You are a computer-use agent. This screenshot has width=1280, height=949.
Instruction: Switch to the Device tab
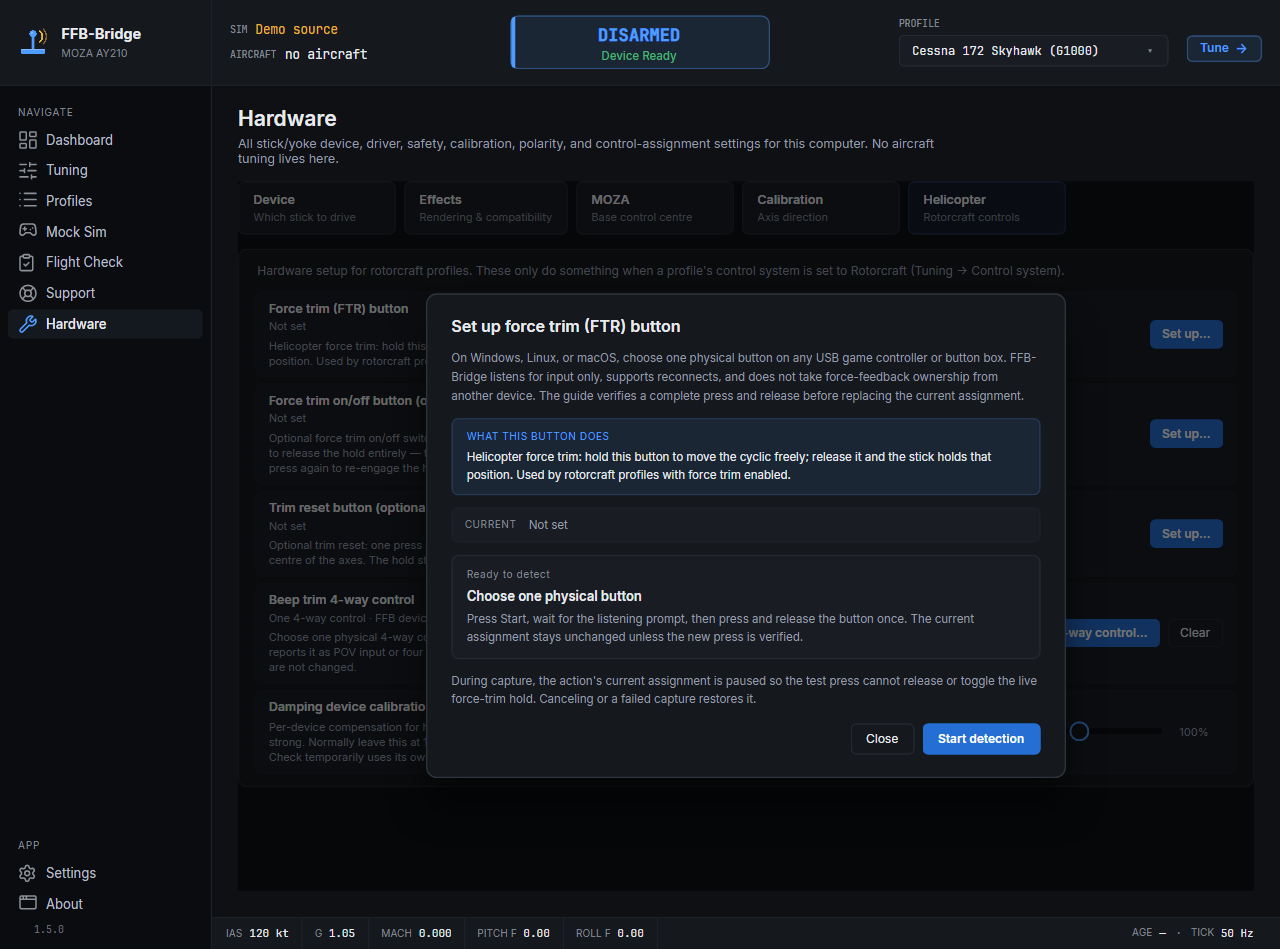tap(317, 208)
